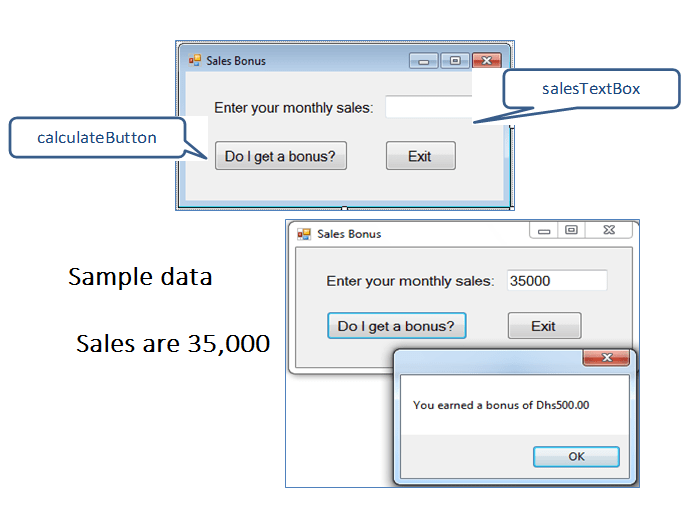Click Exit button in the upper design window
This screenshot has width=689, height=508.
click(420, 156)
